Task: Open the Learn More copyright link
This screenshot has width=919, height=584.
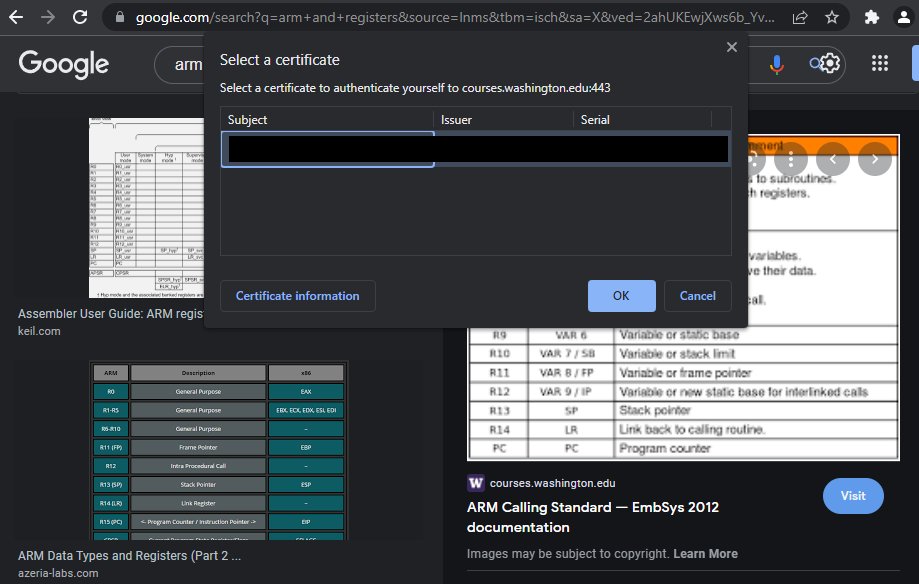Action: click(705, 554)
